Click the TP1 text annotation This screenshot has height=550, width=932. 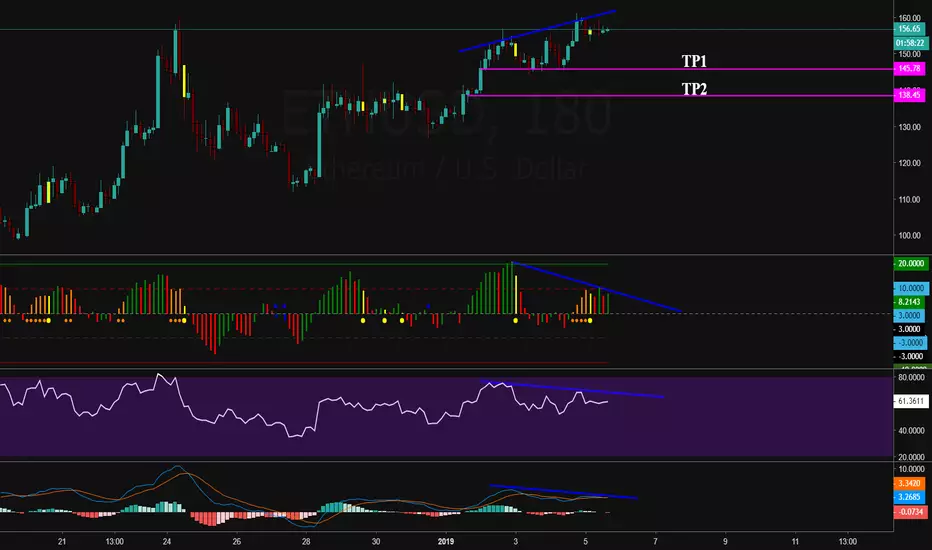pos(694,61)
